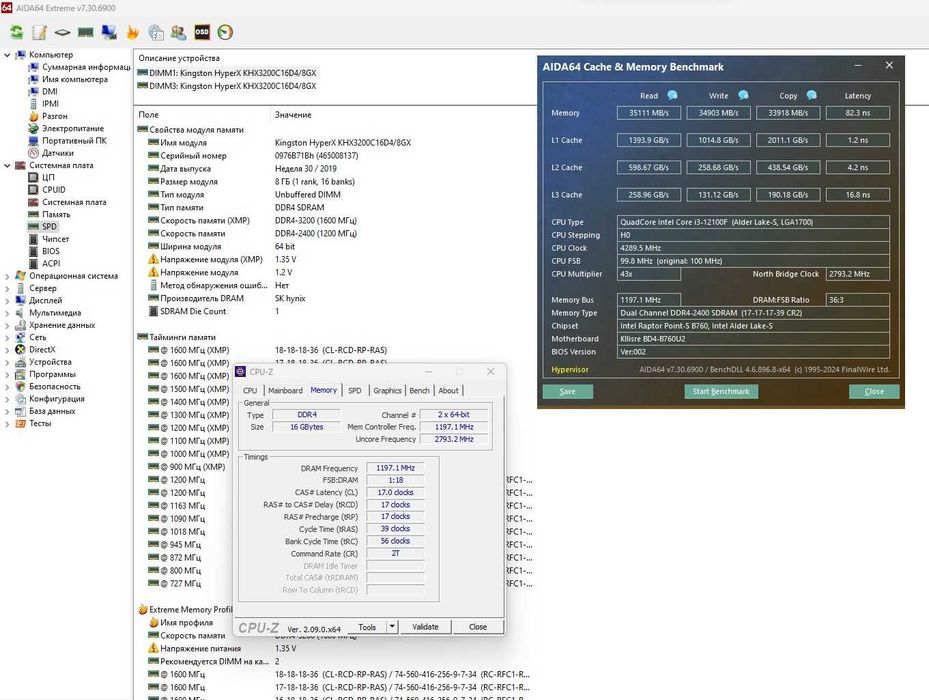Switch to Graphics tab in CPU-Z
929x700 pixels.
[x=387, y=390]
